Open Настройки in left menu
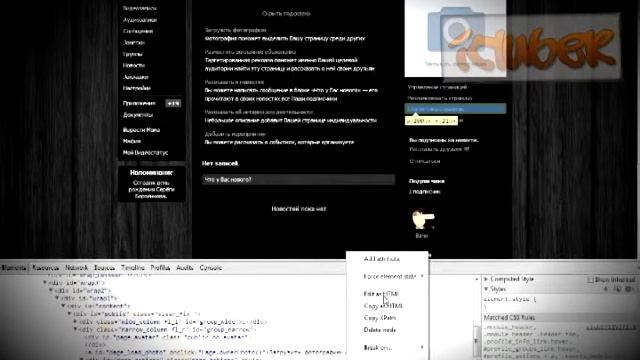 click(x=137, y=88)
